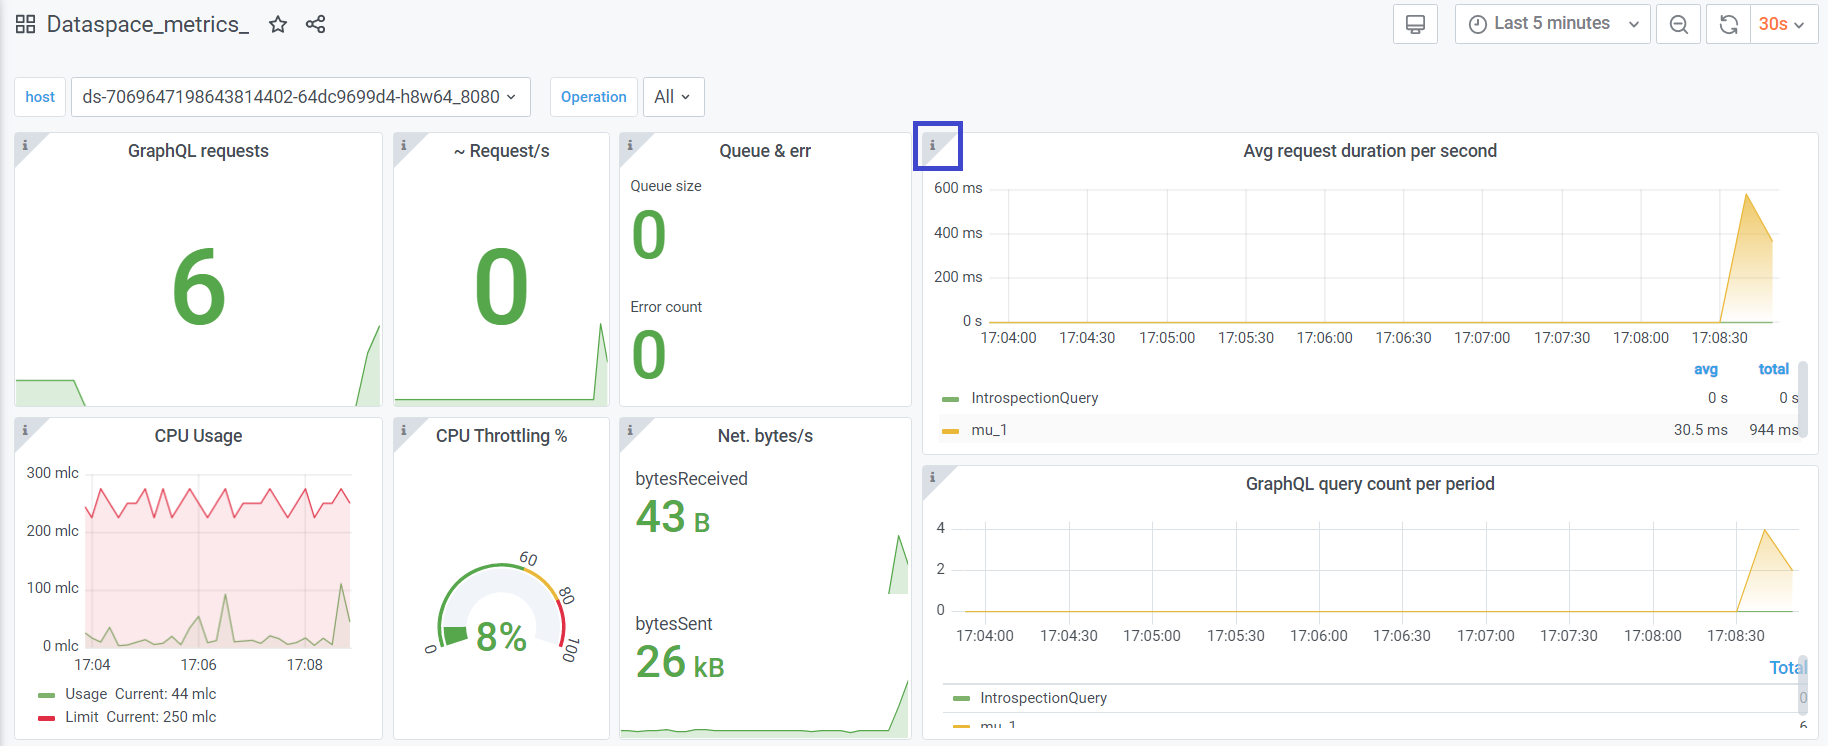This screenshot has height=746, width=1828.
Task: Toggle mu_1 series in duration legend
Action: (x=989, y=430)
